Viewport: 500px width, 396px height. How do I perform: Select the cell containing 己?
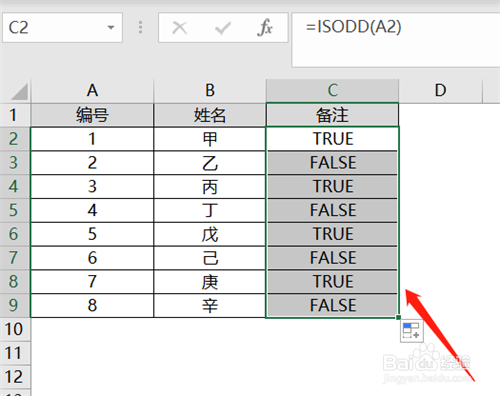point(210,258)
